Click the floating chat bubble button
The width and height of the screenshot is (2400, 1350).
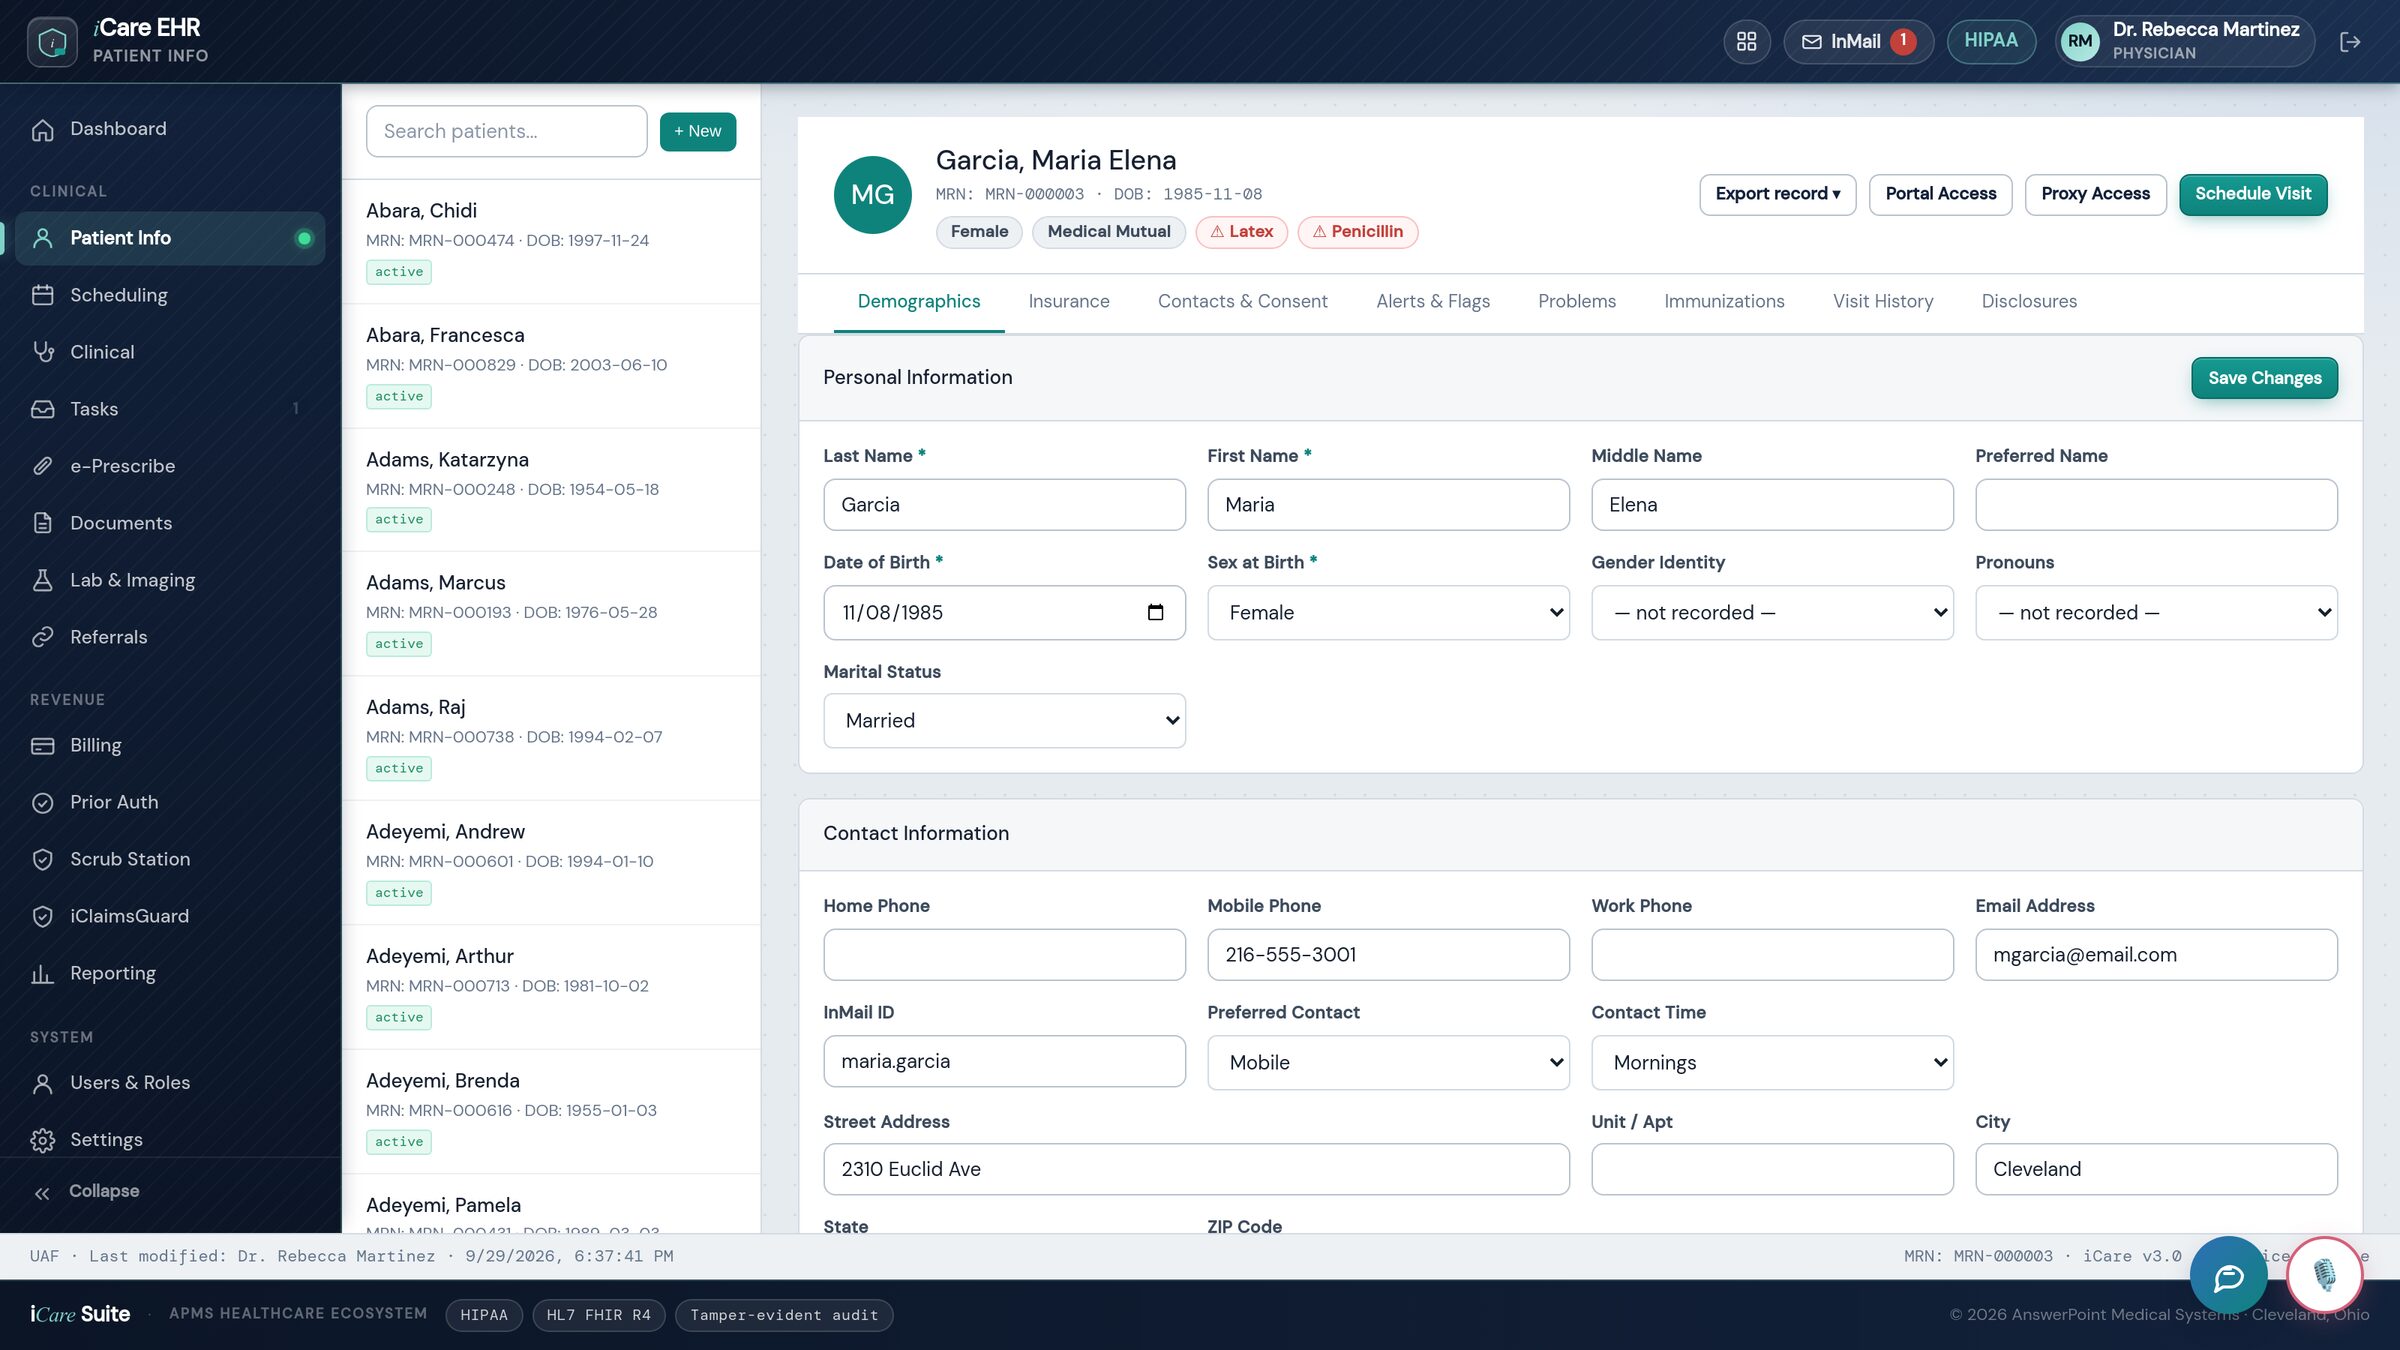coord(2229,1276)
